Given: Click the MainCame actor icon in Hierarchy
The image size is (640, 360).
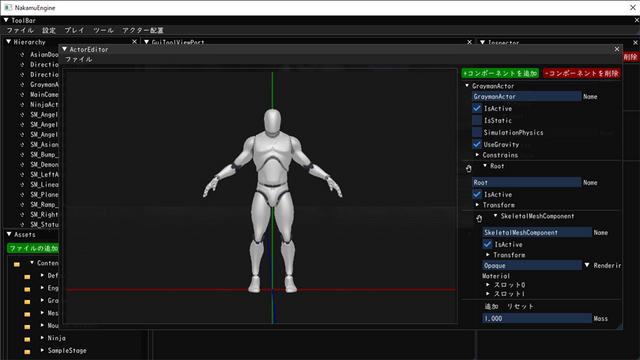Looking at the screenshot, I should [x=22, y=95].
